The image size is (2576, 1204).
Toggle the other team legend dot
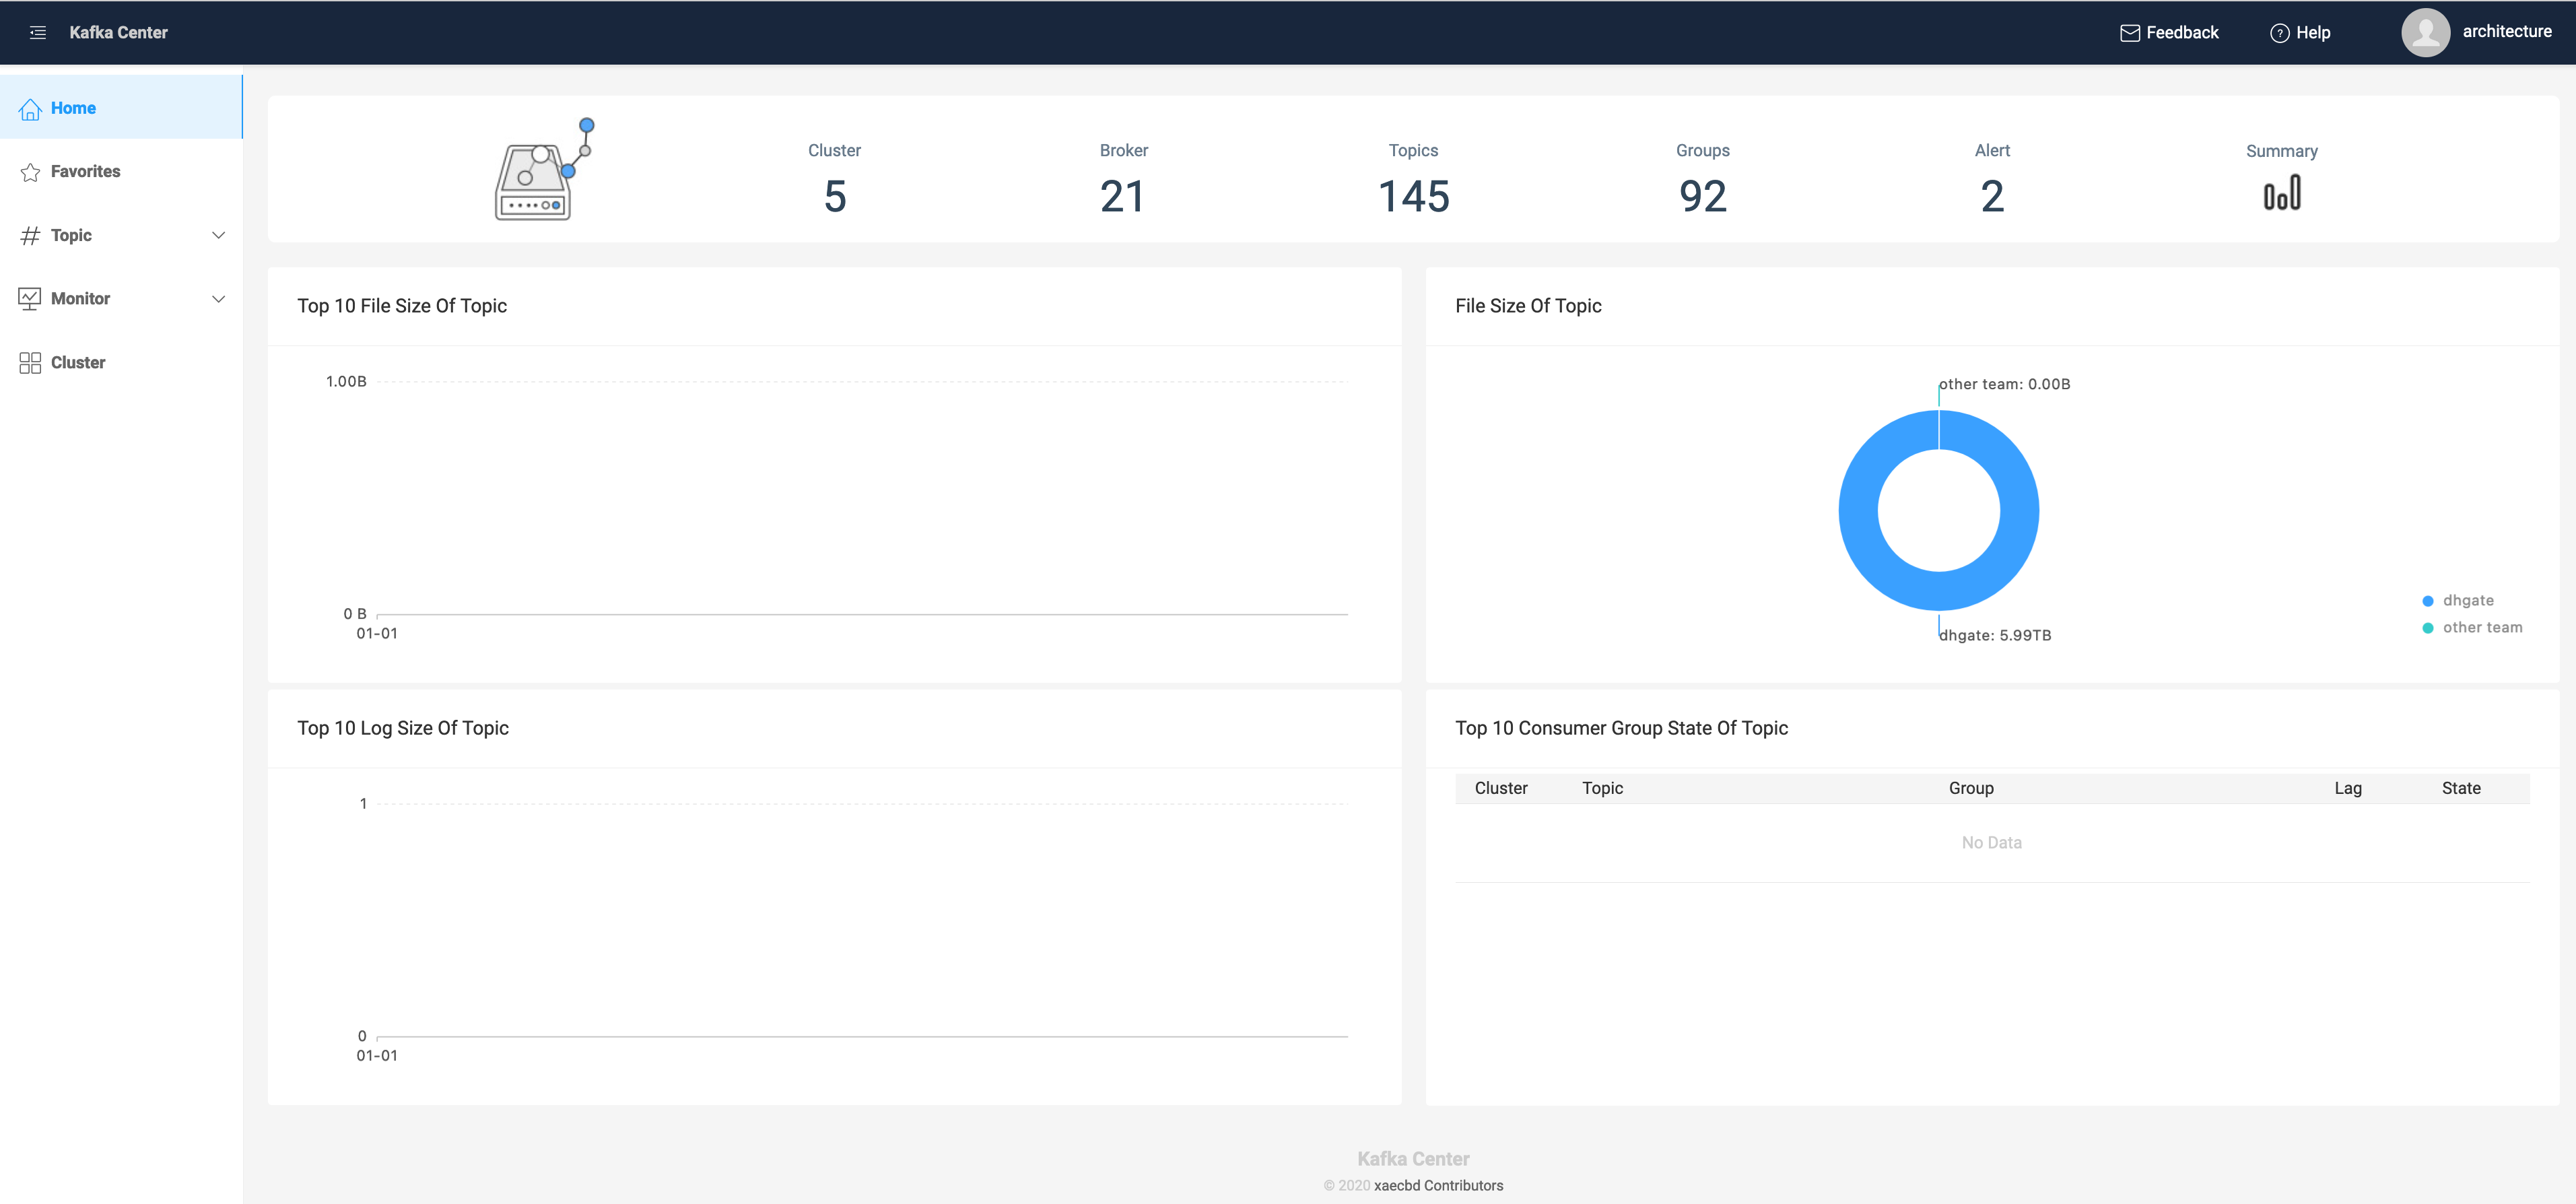[x=2427, y=628]
